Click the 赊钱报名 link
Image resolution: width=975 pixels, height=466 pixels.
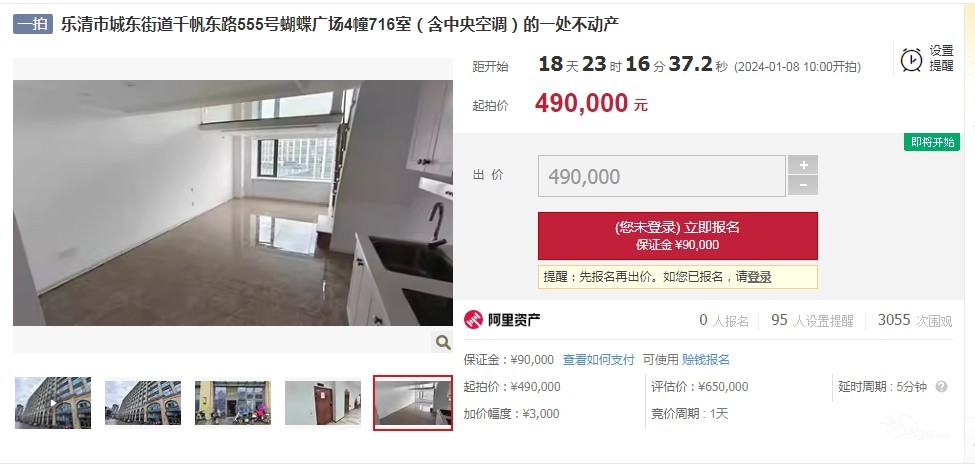[x=706, y=360]
